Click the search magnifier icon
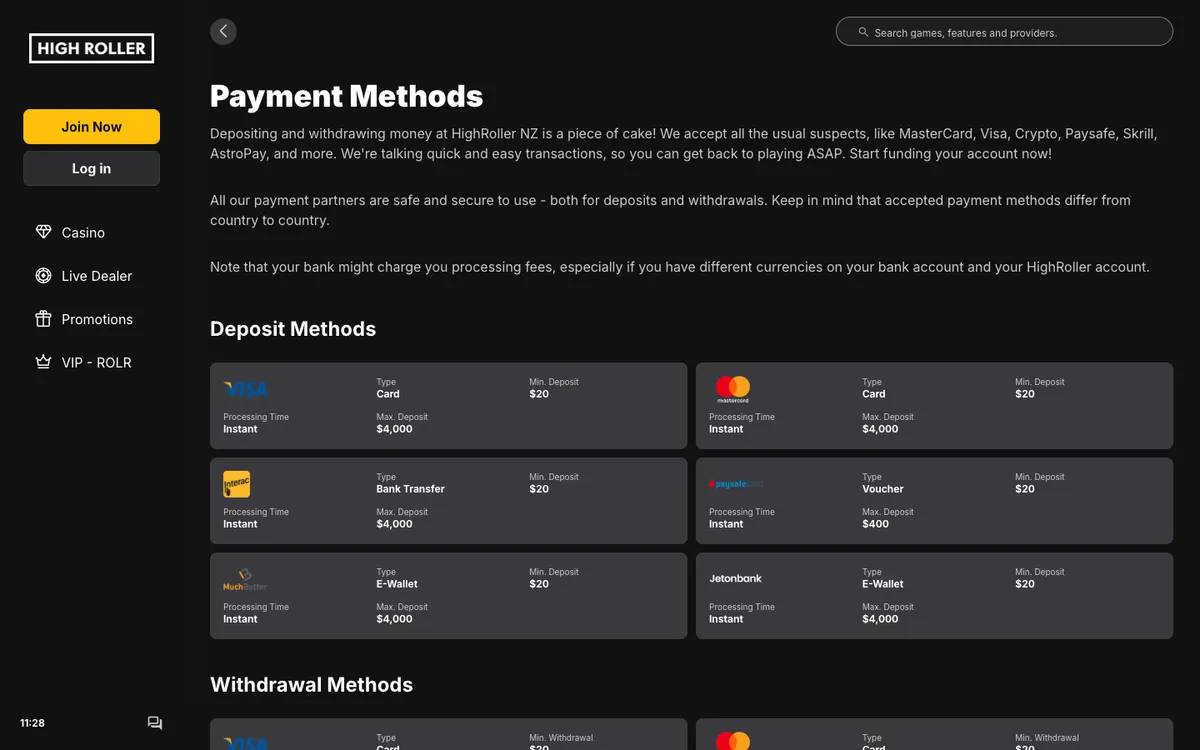Screen dimensions: 1200x750 click(863, 32)
